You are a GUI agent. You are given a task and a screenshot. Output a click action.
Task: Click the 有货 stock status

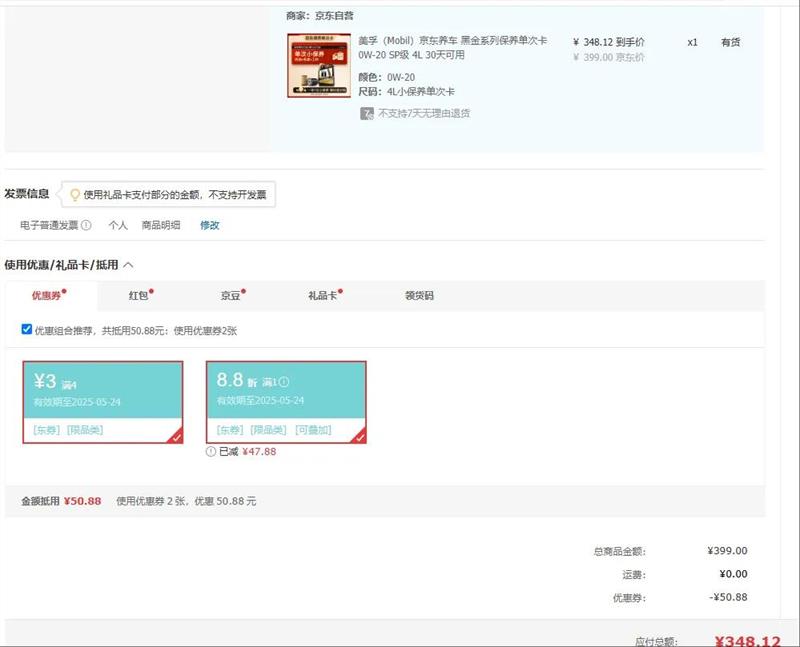(x=731, y=42)
